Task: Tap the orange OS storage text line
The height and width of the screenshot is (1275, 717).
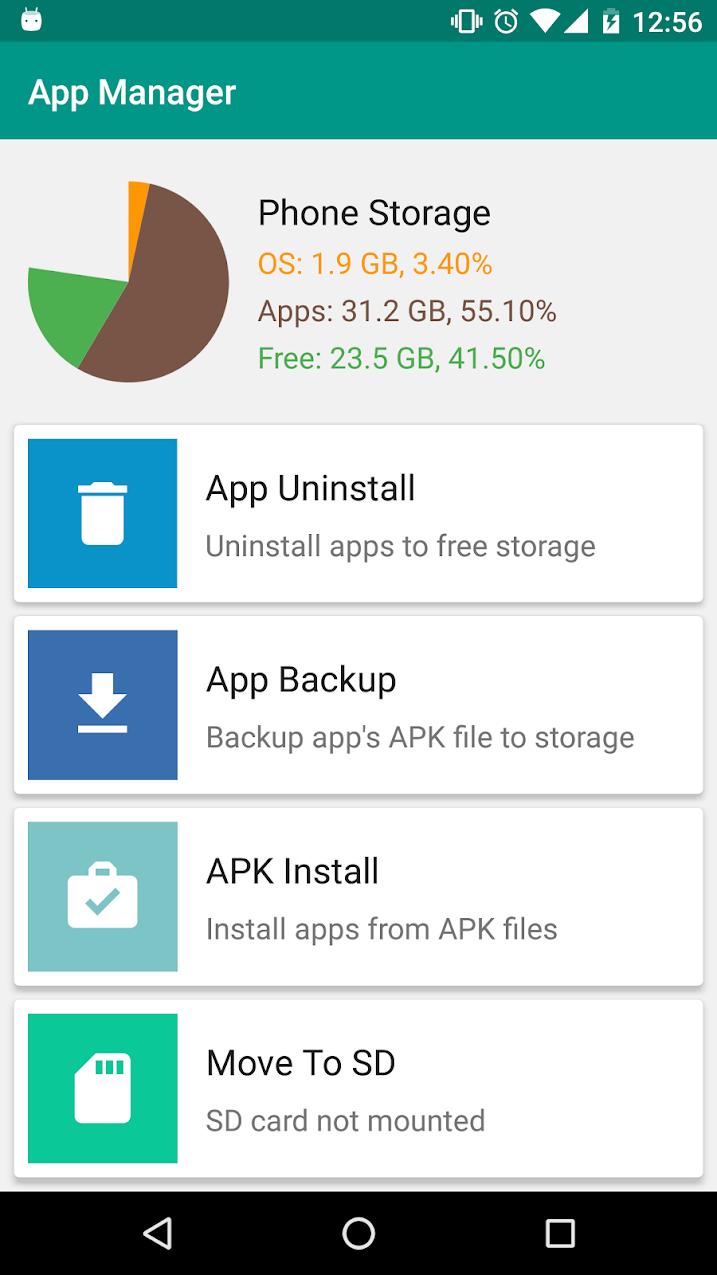Action: pyautogui.click(x=375, y=264)
